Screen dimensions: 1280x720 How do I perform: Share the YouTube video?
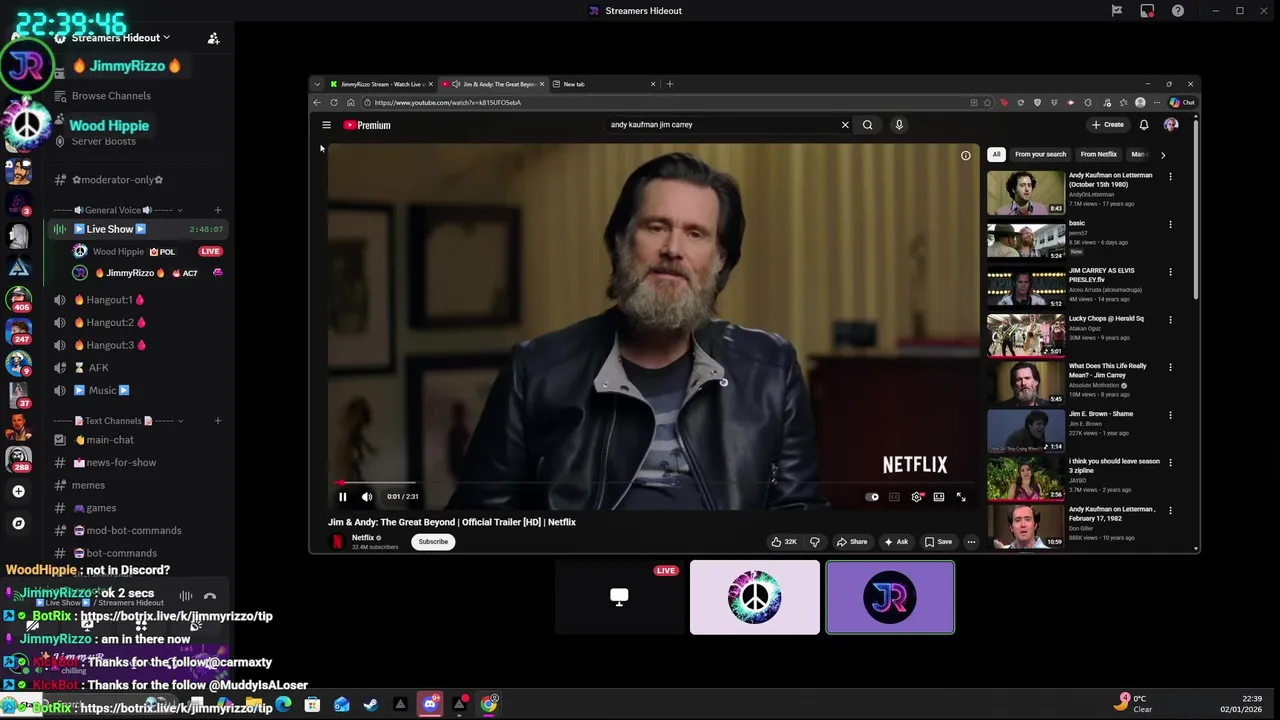852,542
